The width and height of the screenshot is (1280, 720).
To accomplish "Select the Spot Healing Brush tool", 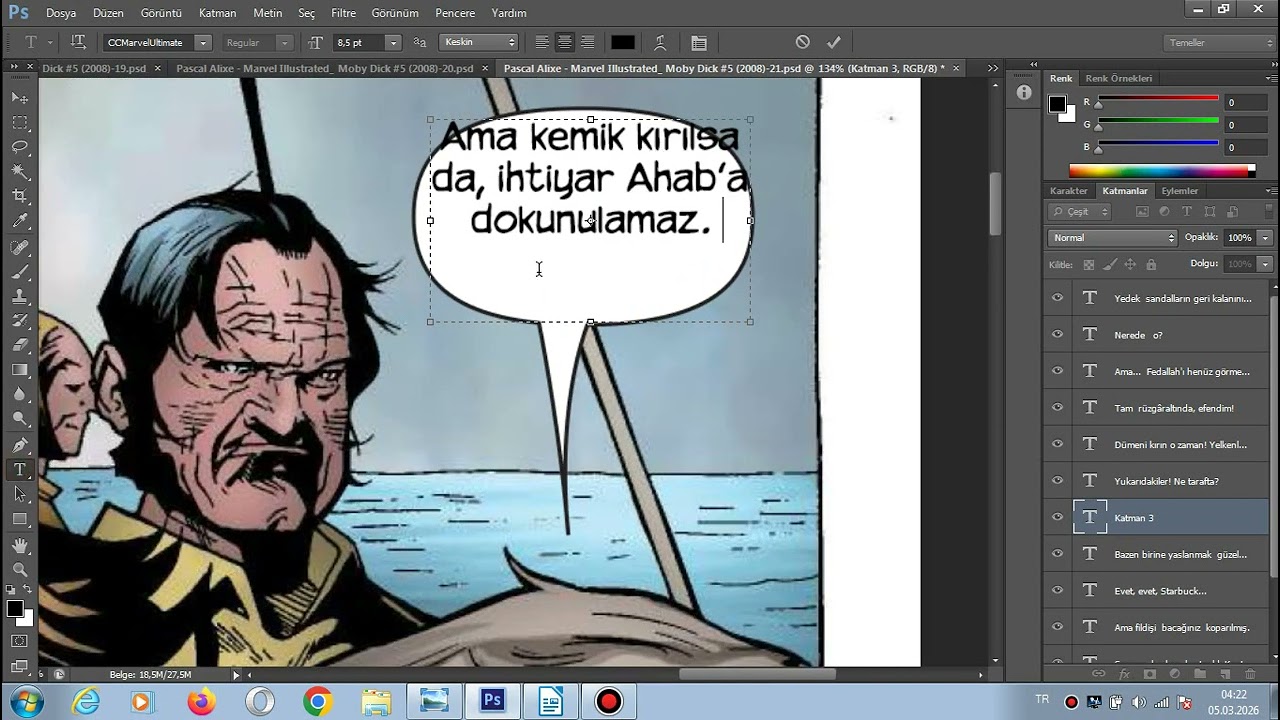I will click(20, 247).
